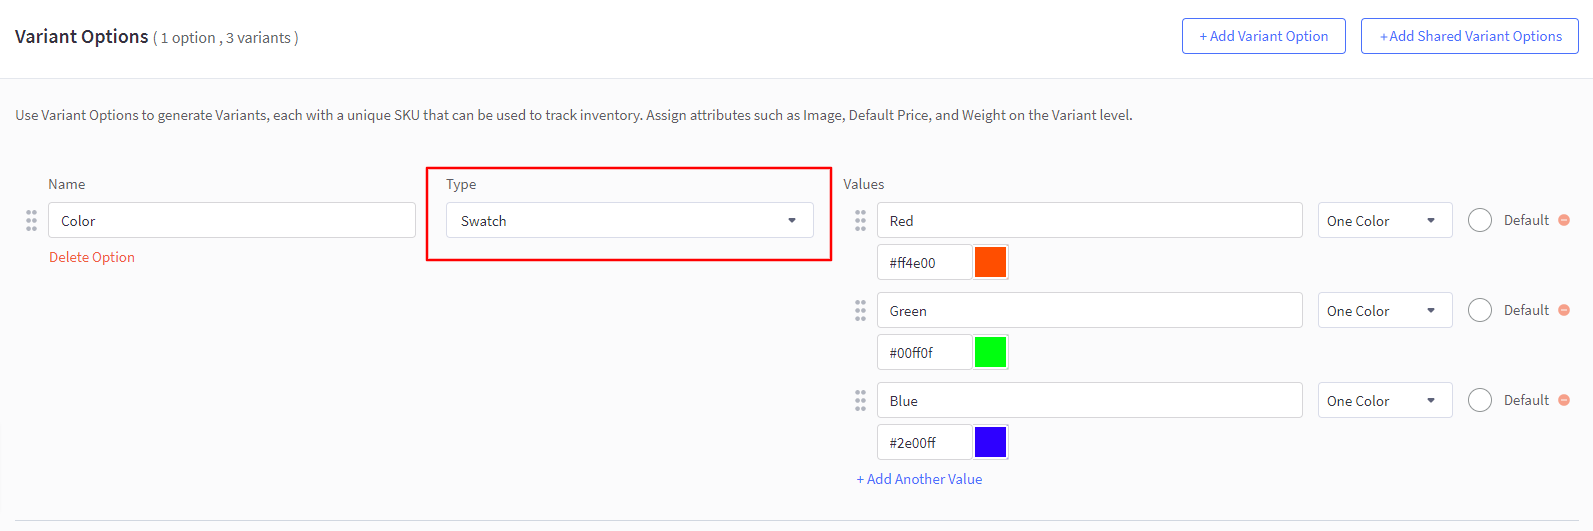
Task: Open the Type dropdown showing Swatch
Action: tap(629, 221)
